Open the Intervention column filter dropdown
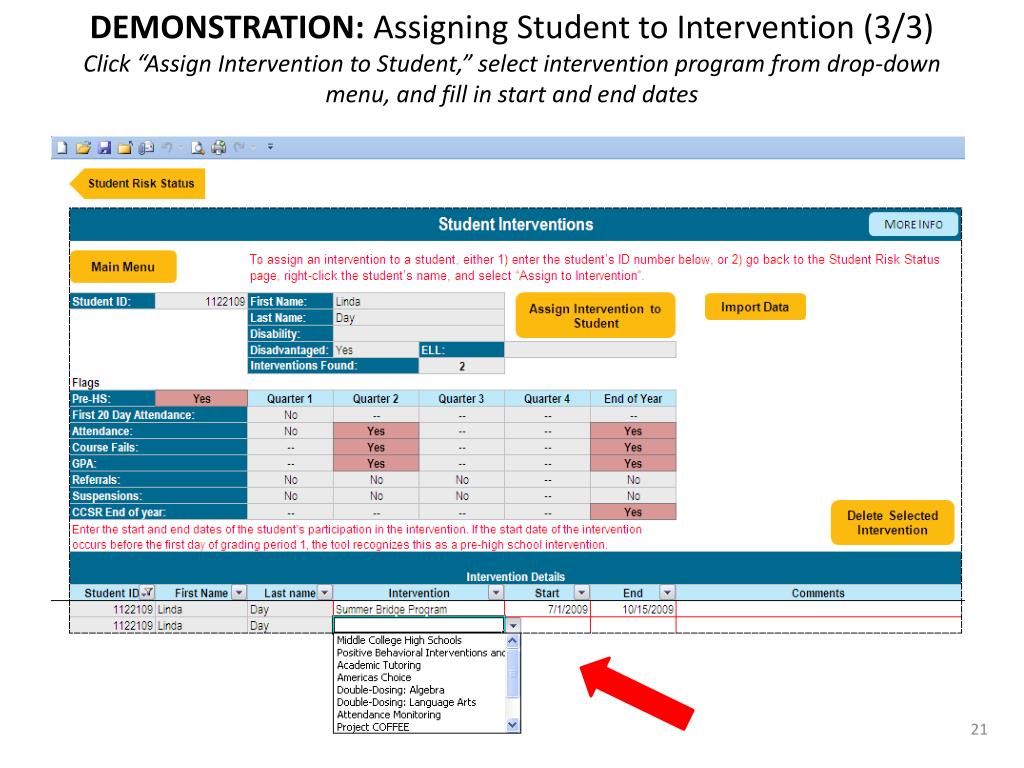Viewport: 1024px width, 768px height. [x=496, y=592]
